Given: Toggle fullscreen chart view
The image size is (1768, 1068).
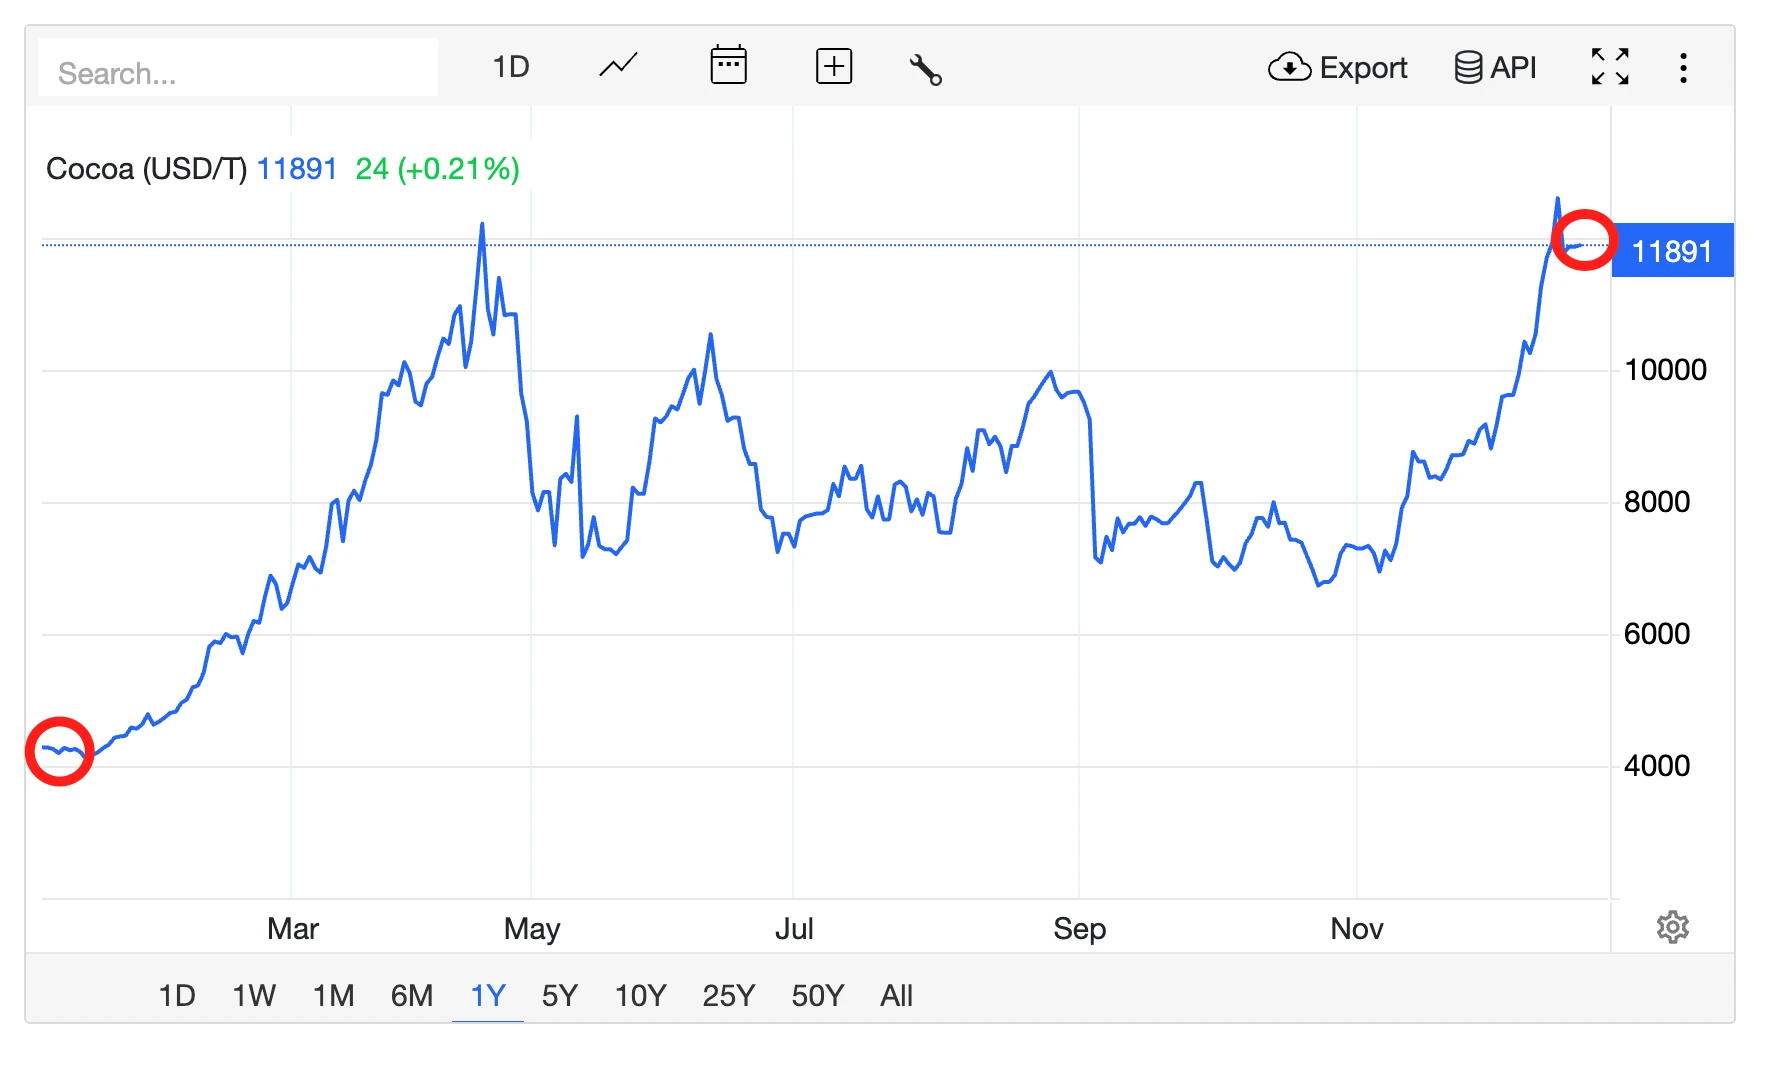Looking at the screenshot, I should point(1610,67).
